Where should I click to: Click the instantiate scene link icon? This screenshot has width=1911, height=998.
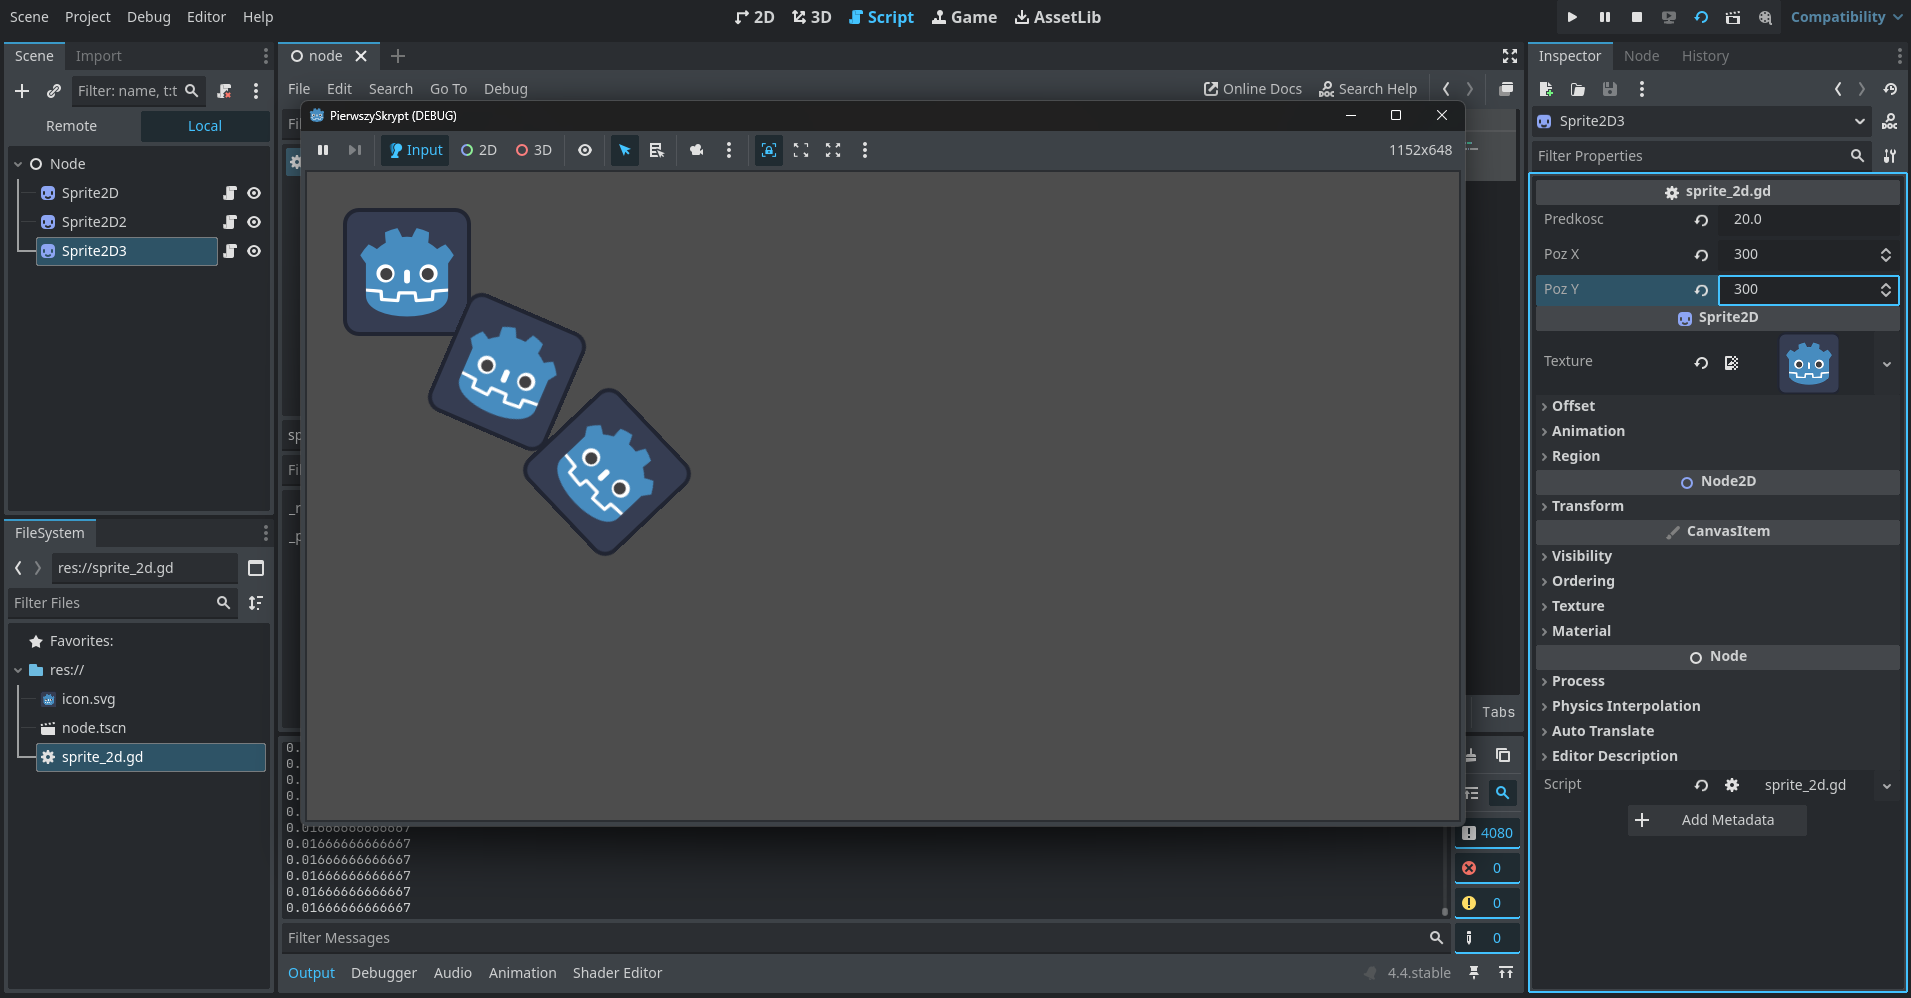point(54,91)
